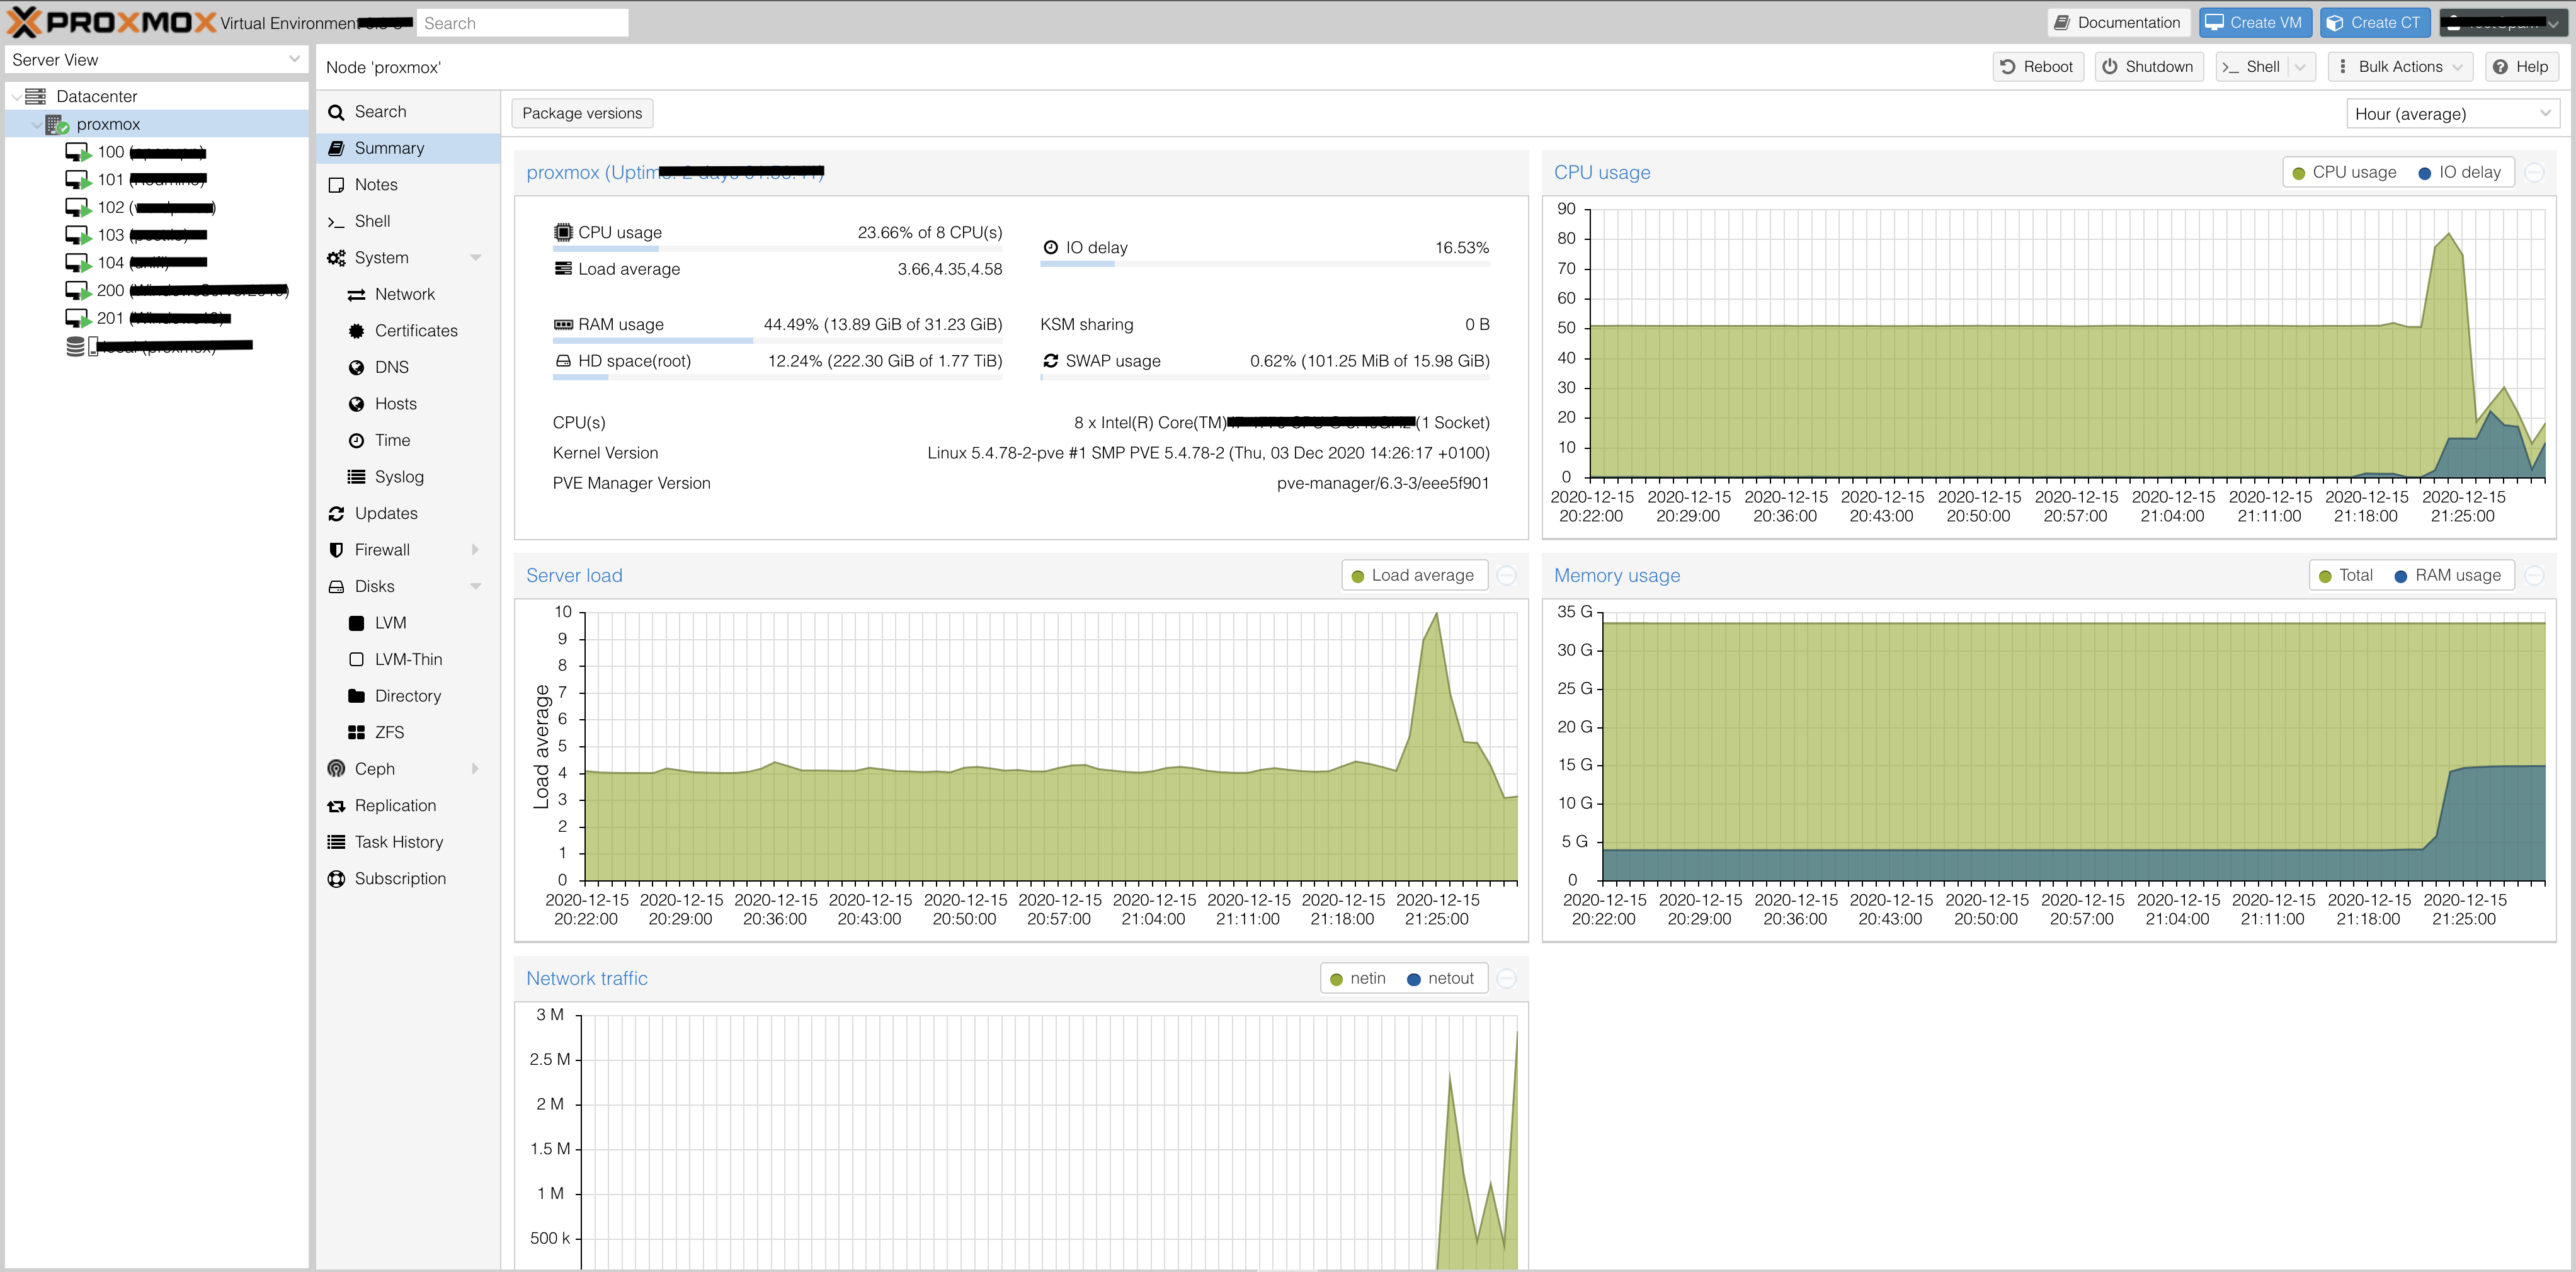Collapse the Server load chart panel

(x=1507, y=575)
